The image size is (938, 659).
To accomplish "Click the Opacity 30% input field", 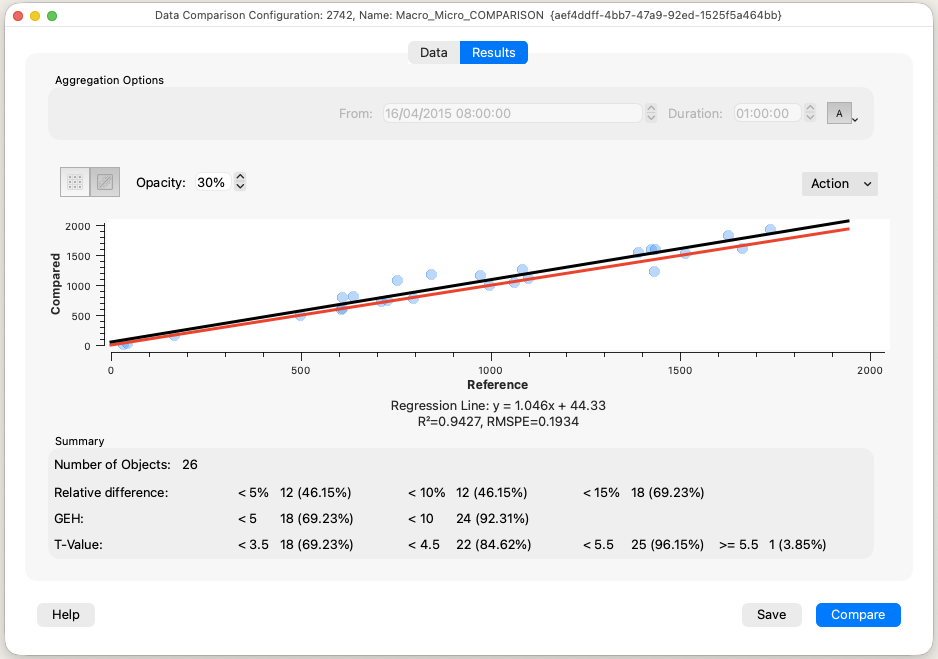I will 212,182.
